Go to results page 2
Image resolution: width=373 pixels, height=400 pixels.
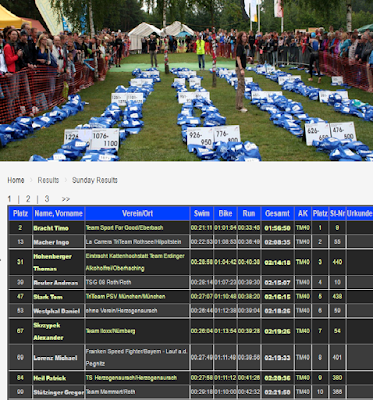(x=28, y=199)
